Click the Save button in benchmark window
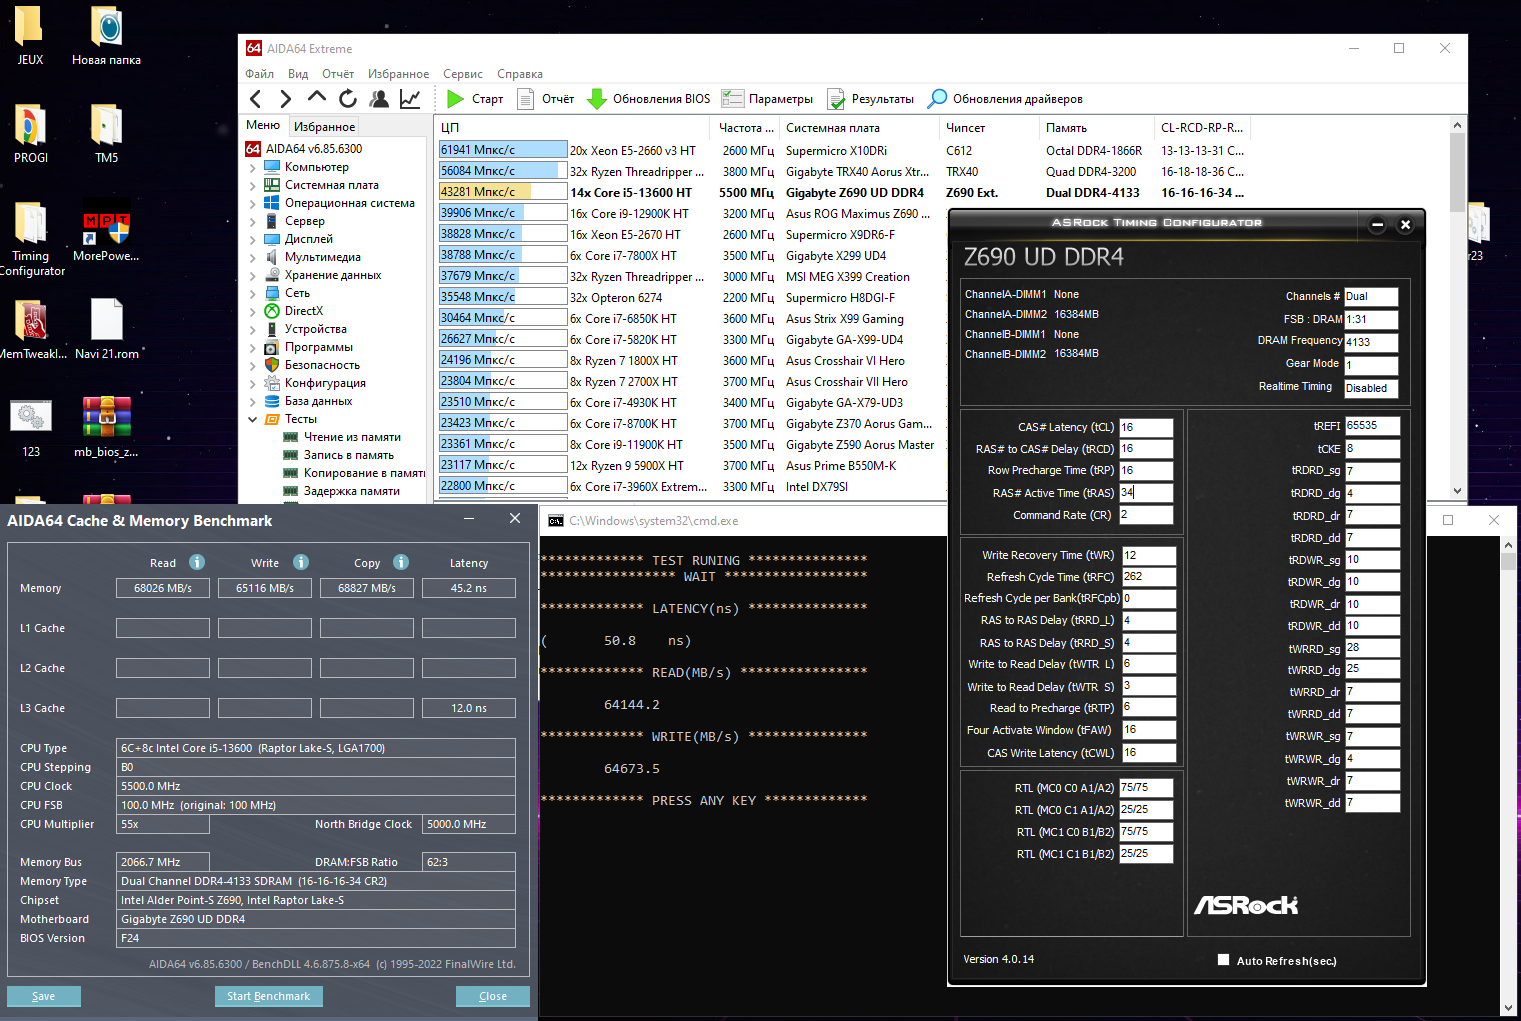The width and height of the screenshot is (1521, 1021). [x=44, y=996]
